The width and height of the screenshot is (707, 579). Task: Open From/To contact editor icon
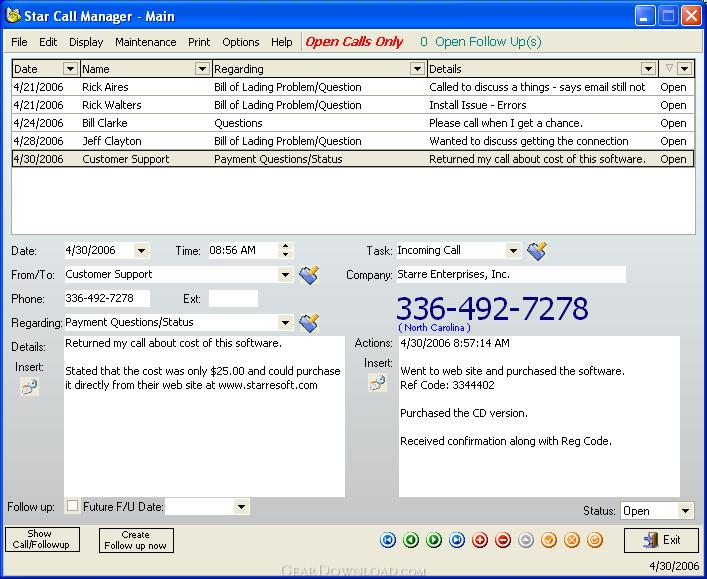(309, 275)
